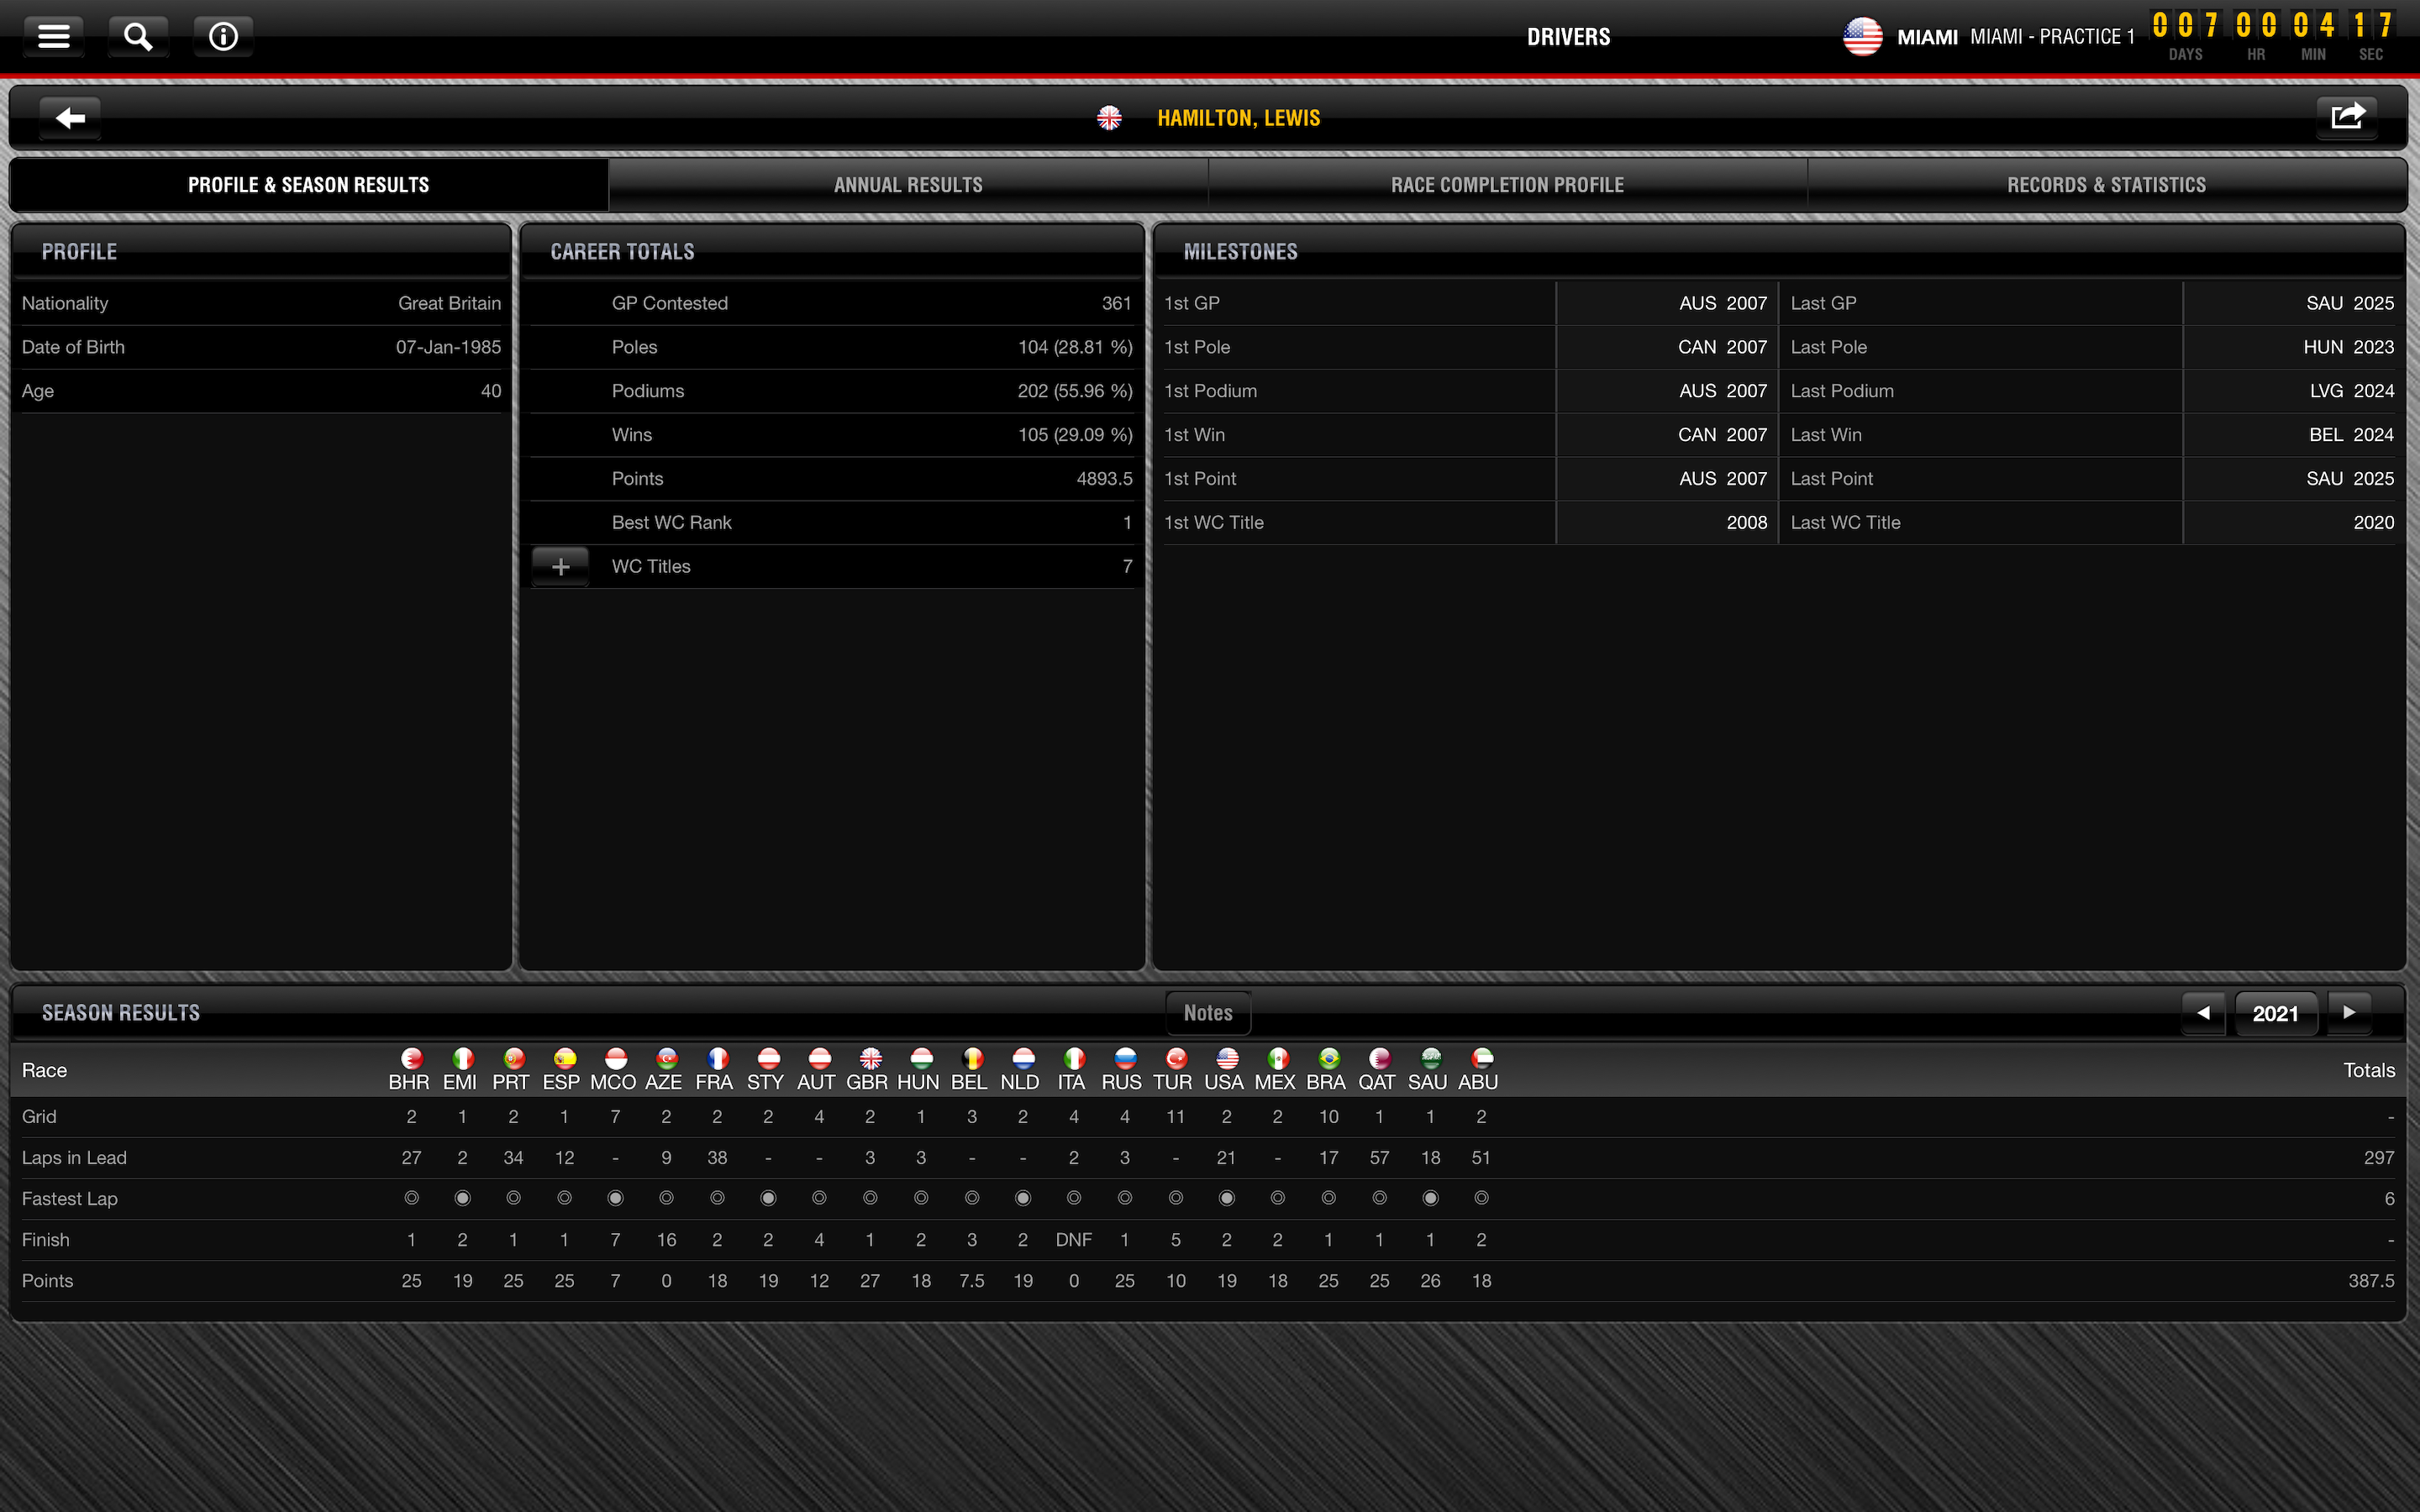Click the DNF finish result for ITA
Screen dimensions: 2420x1512
(x=1074, y=1240)
